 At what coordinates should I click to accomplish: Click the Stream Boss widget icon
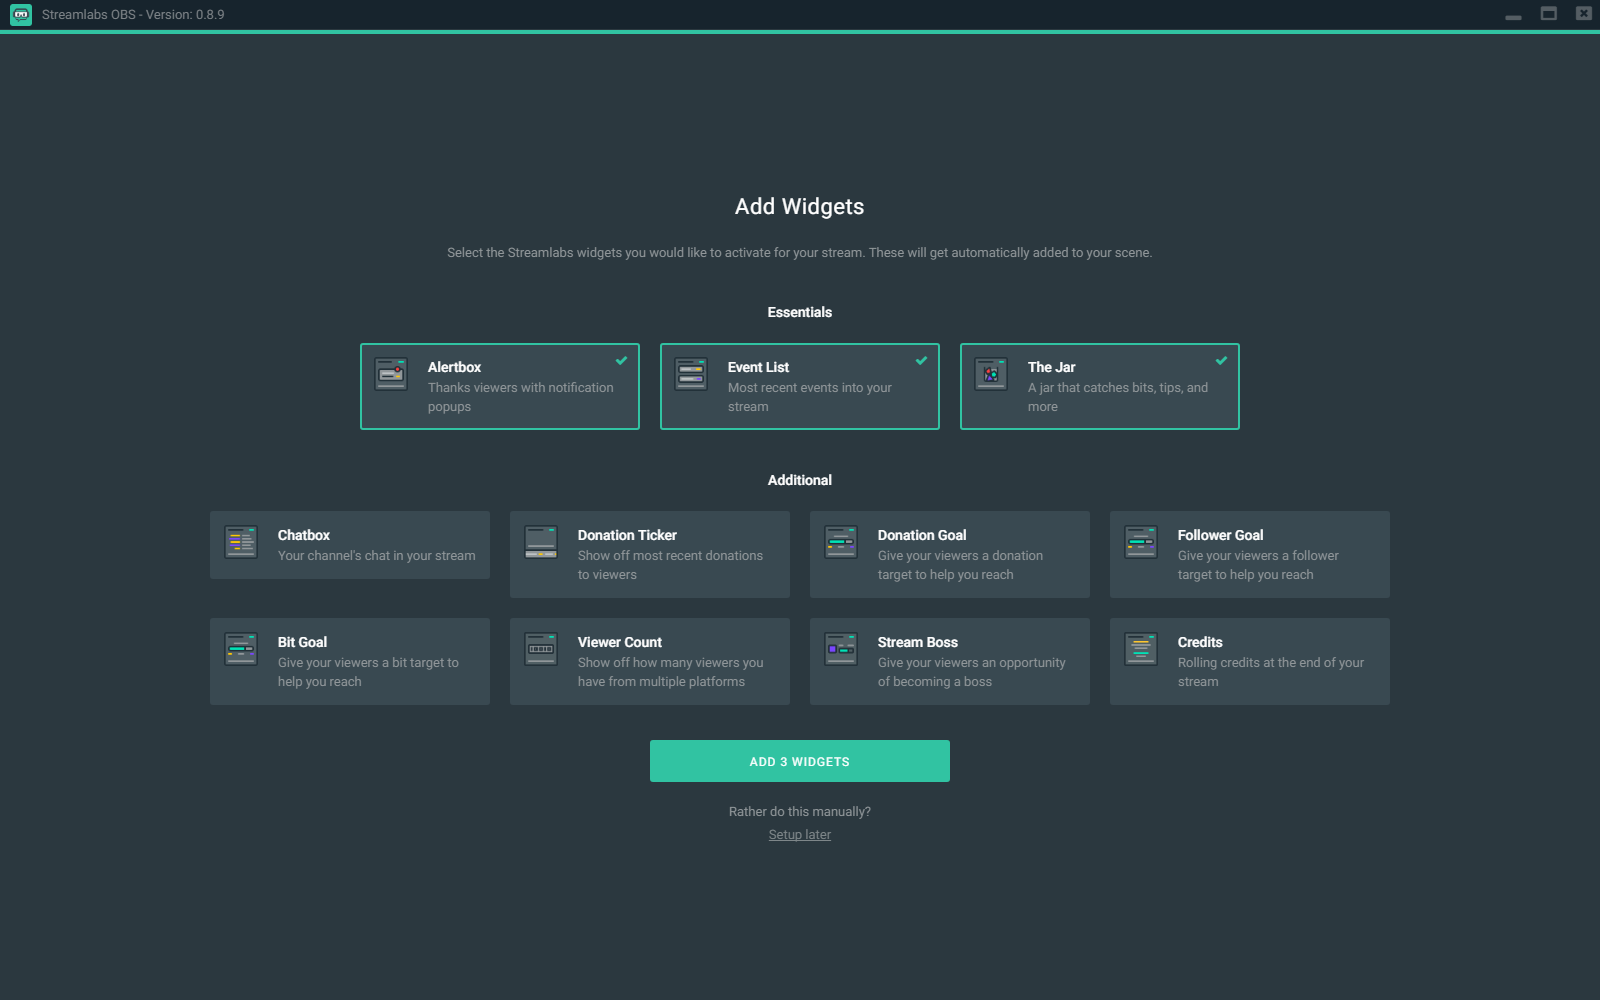click(x=841, y=649)
